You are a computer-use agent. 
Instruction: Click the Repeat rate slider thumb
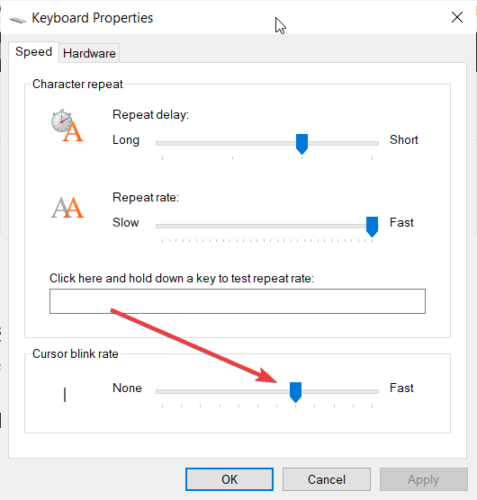tap(372, 227)
